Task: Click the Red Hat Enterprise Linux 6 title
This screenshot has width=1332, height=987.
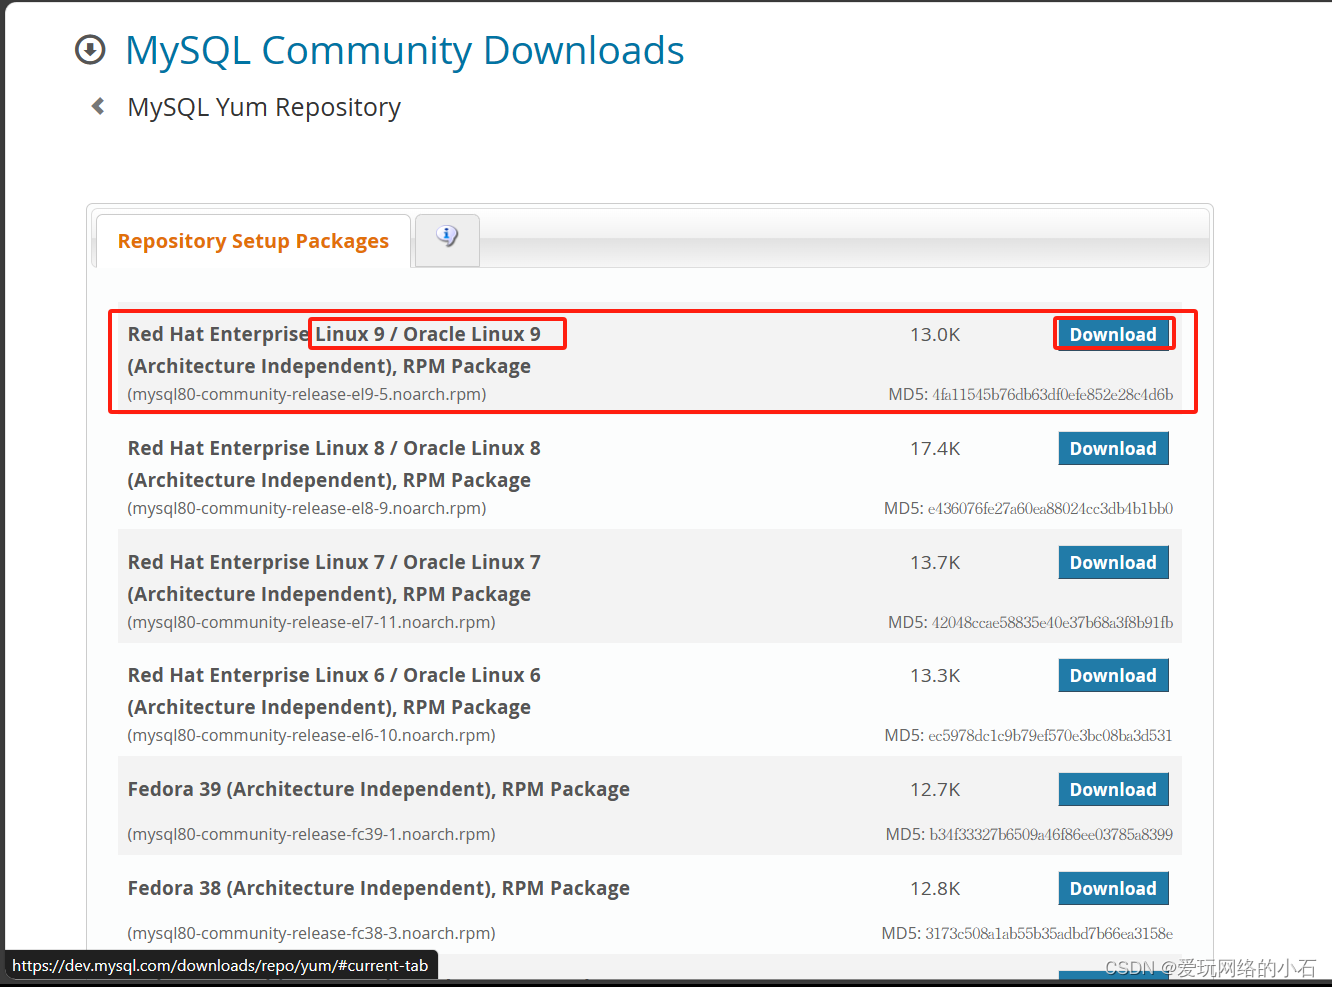Action: 334,691
